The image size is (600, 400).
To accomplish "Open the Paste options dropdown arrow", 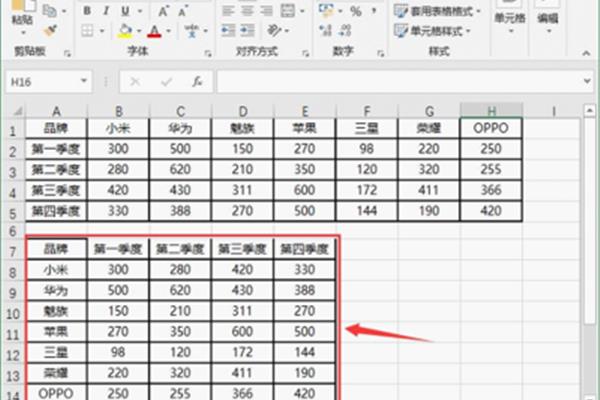I will point(23,33).
